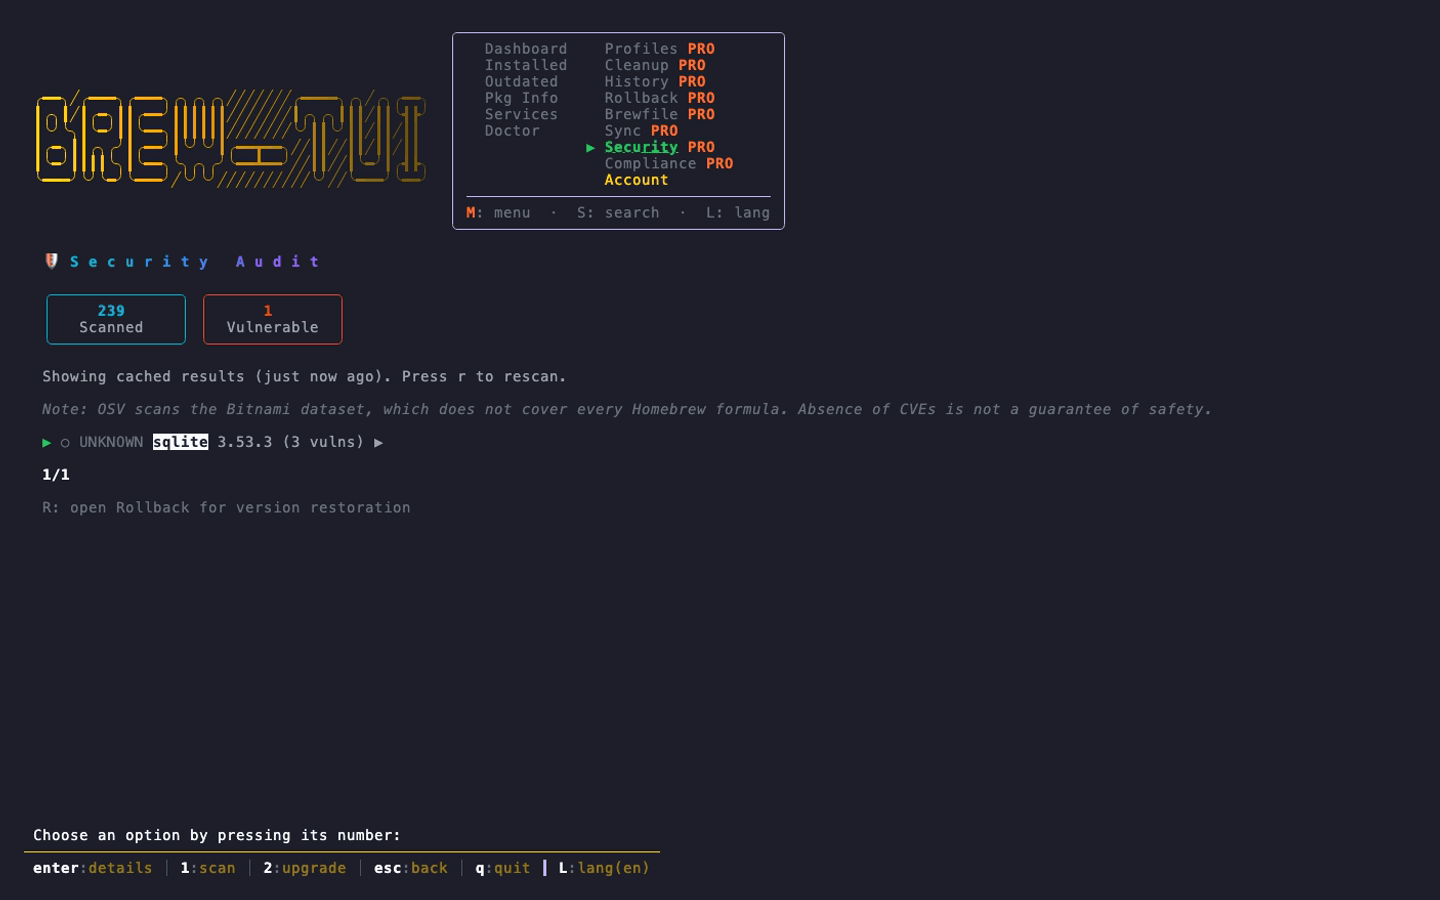1440x900 pixels.
Task: Click the OSV Bitnami dataset note
Action: [627, 410]
